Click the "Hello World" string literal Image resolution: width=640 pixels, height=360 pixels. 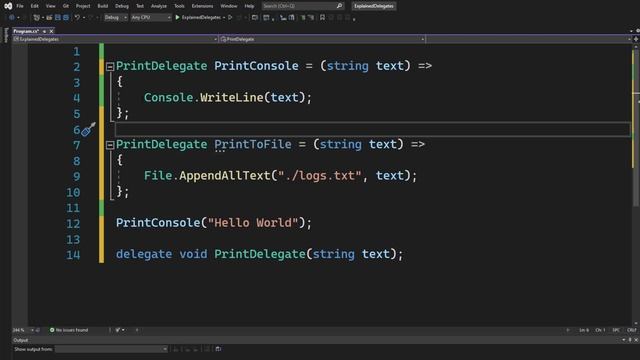(x=253, y=223)
